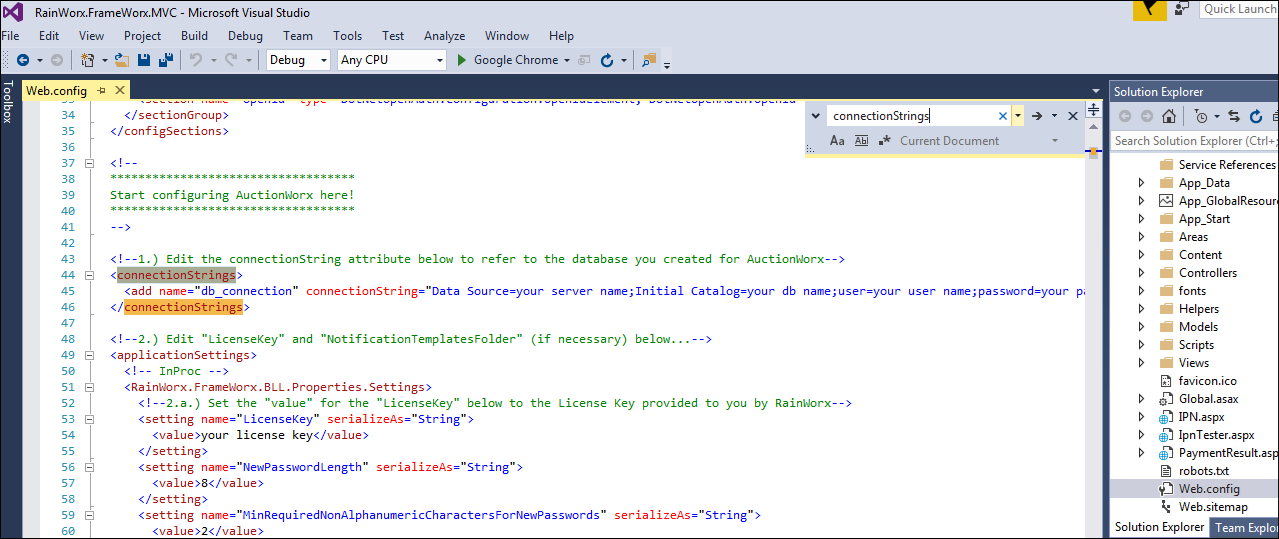Click the pin icon on Web.config tab
This screenshot has width=1279, height=539.
(102, 91)
